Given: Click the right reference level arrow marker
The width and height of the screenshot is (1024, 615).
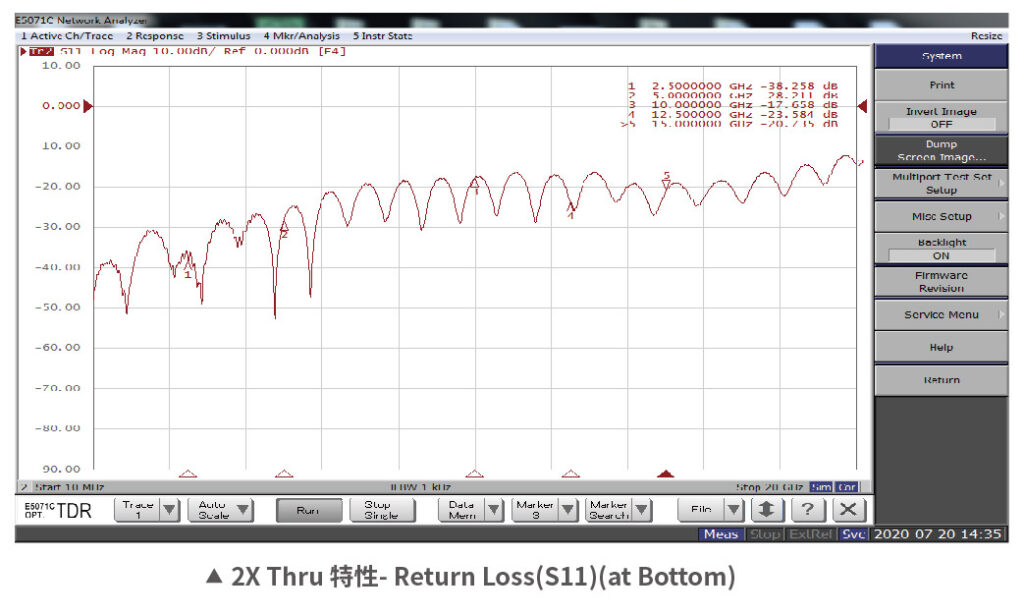Looking at the screenshot, I should (x=863, y=106).
